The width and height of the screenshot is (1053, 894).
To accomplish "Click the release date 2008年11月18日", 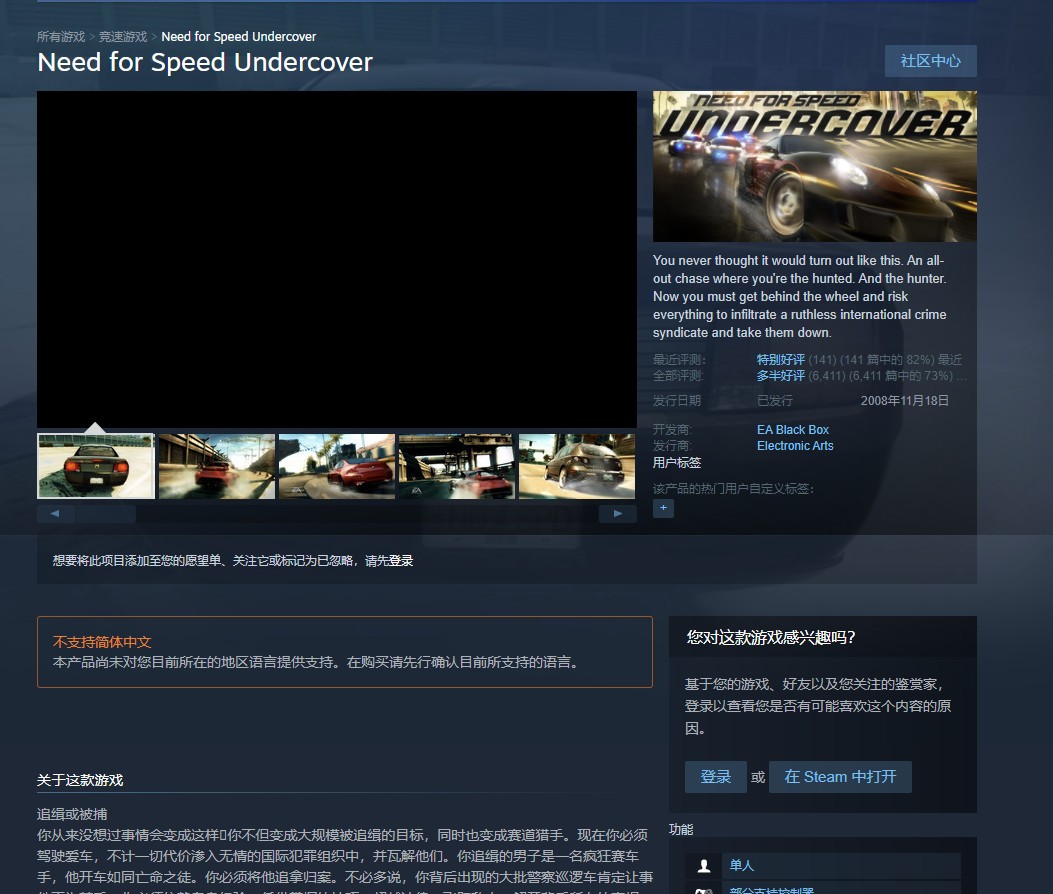I will [x=905, y=401].
